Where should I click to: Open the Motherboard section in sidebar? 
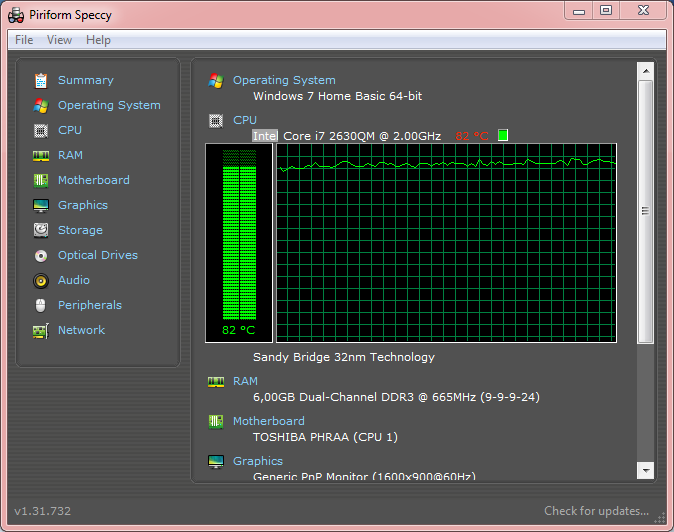point(94,180)
